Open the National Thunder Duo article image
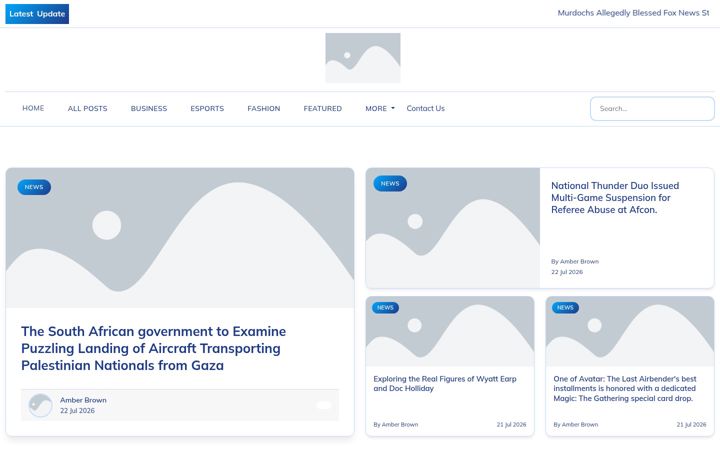Image resolution: width=720 pixels, height=450 pixels. tap(453, 228)
